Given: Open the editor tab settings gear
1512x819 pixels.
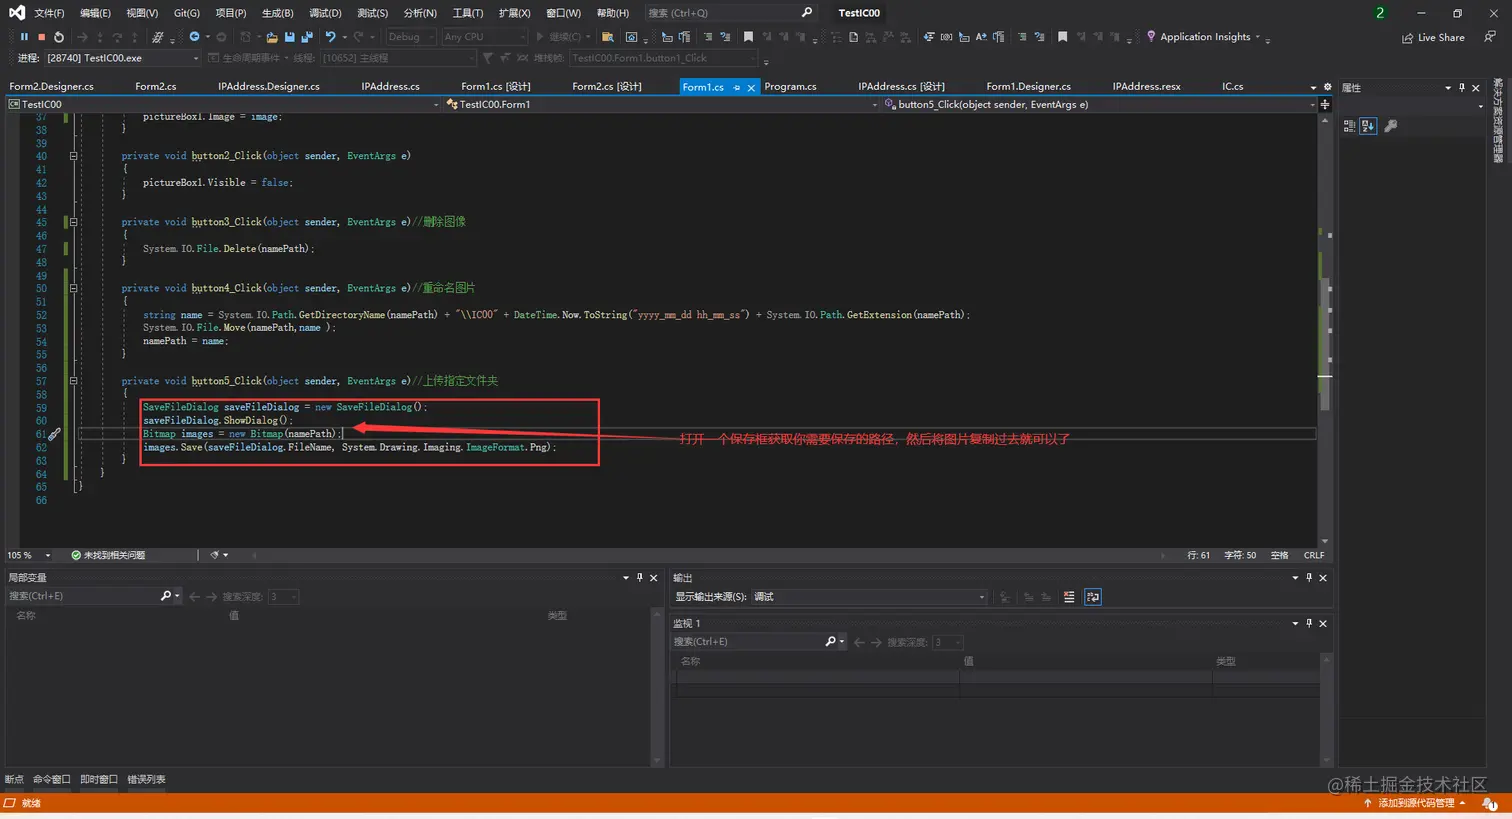Looking at the screenshot, I should point(1328,87).
